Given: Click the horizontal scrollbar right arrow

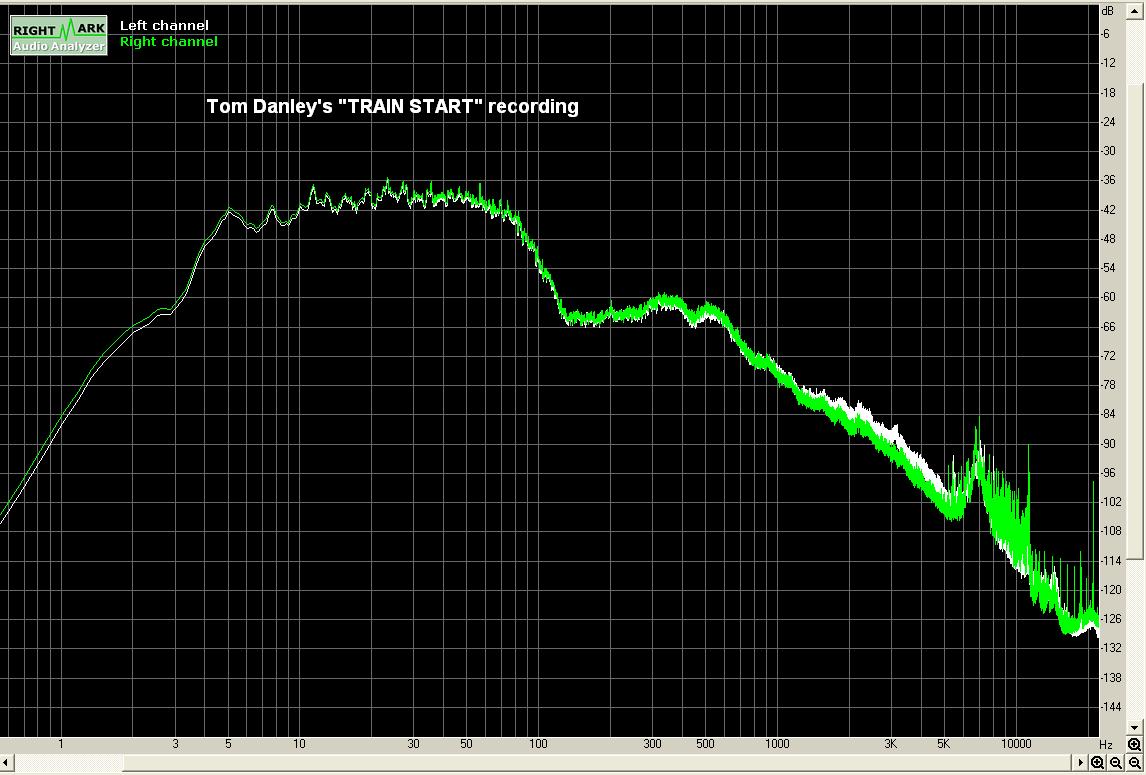Looking at the screenshot, I should click(x=1080, y=763).
